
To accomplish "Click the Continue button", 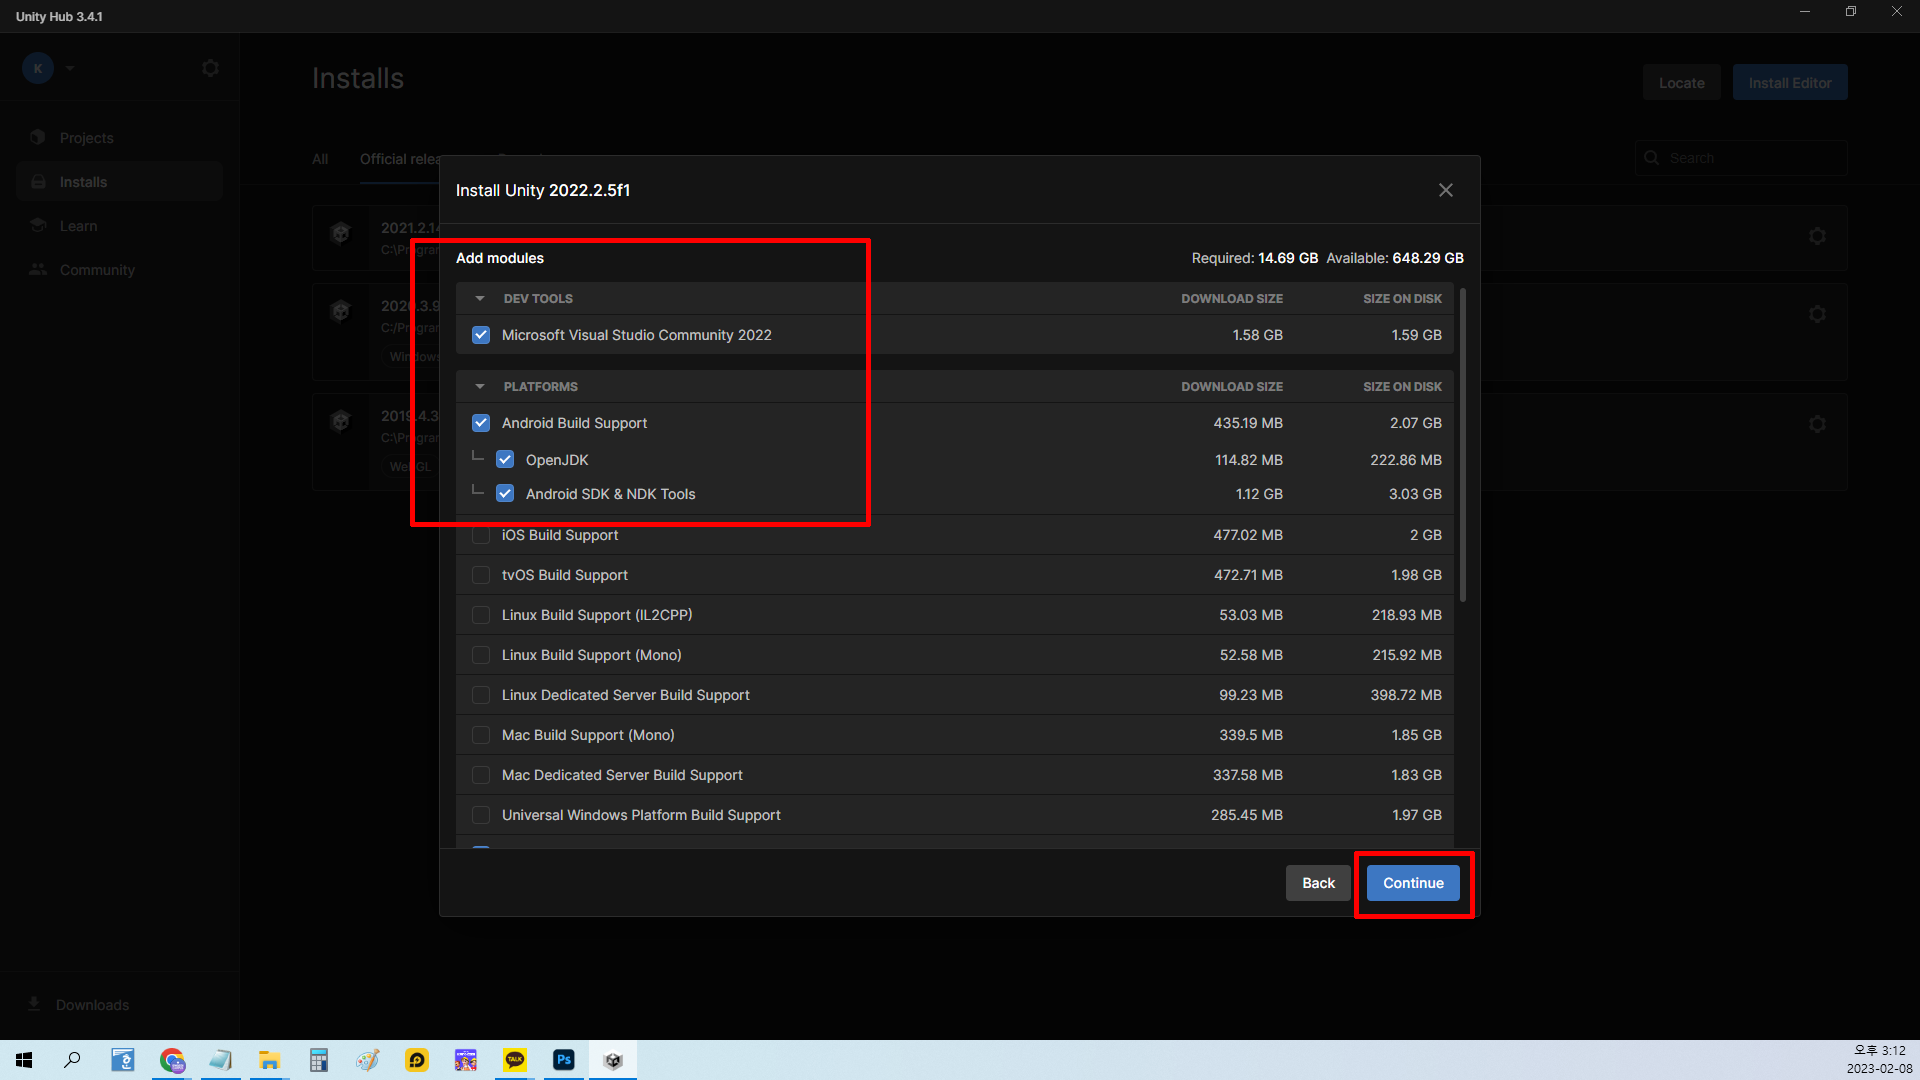I will click(x=1413, y=883).
